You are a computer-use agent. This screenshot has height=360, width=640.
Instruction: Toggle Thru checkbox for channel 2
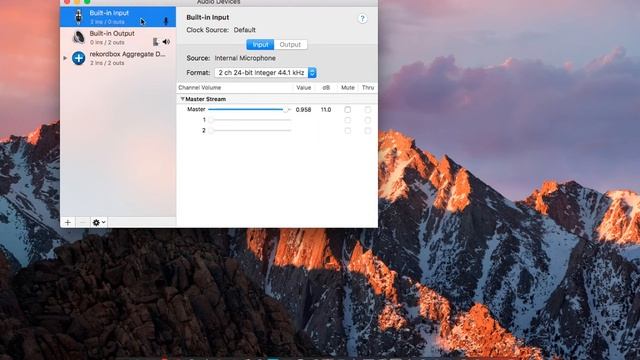(368, 131)
